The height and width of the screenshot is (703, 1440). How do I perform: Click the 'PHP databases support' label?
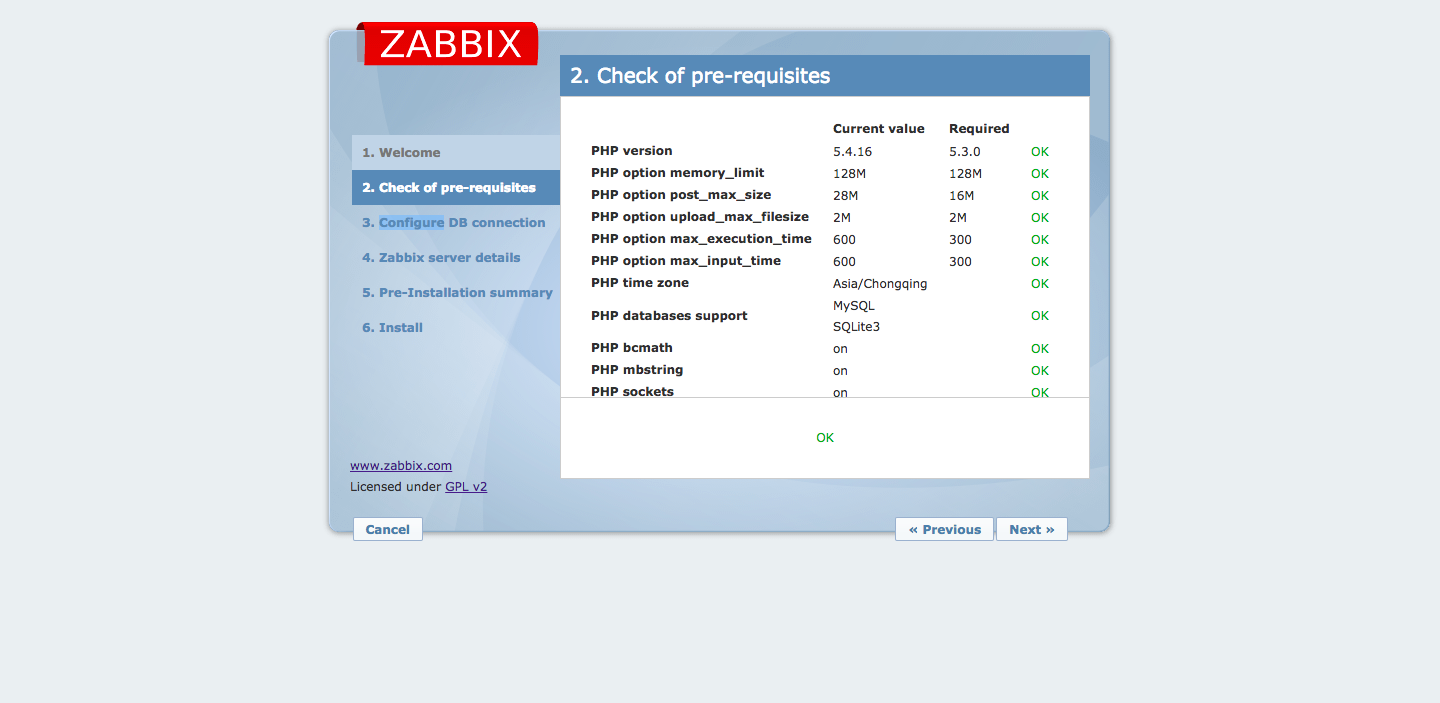(x=669, y=316)
